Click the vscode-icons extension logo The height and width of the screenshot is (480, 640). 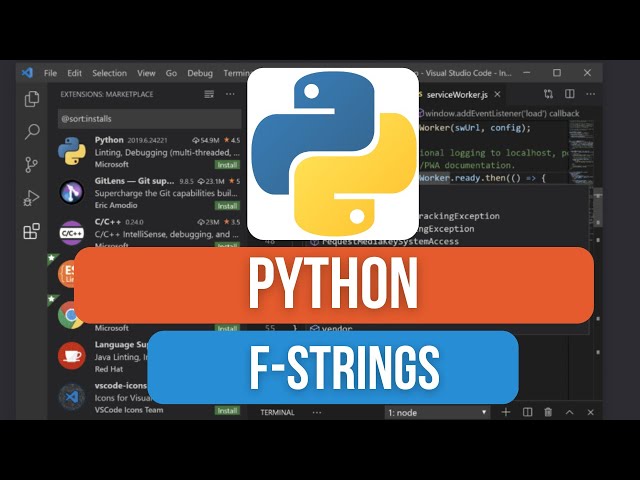coord(72,397)
